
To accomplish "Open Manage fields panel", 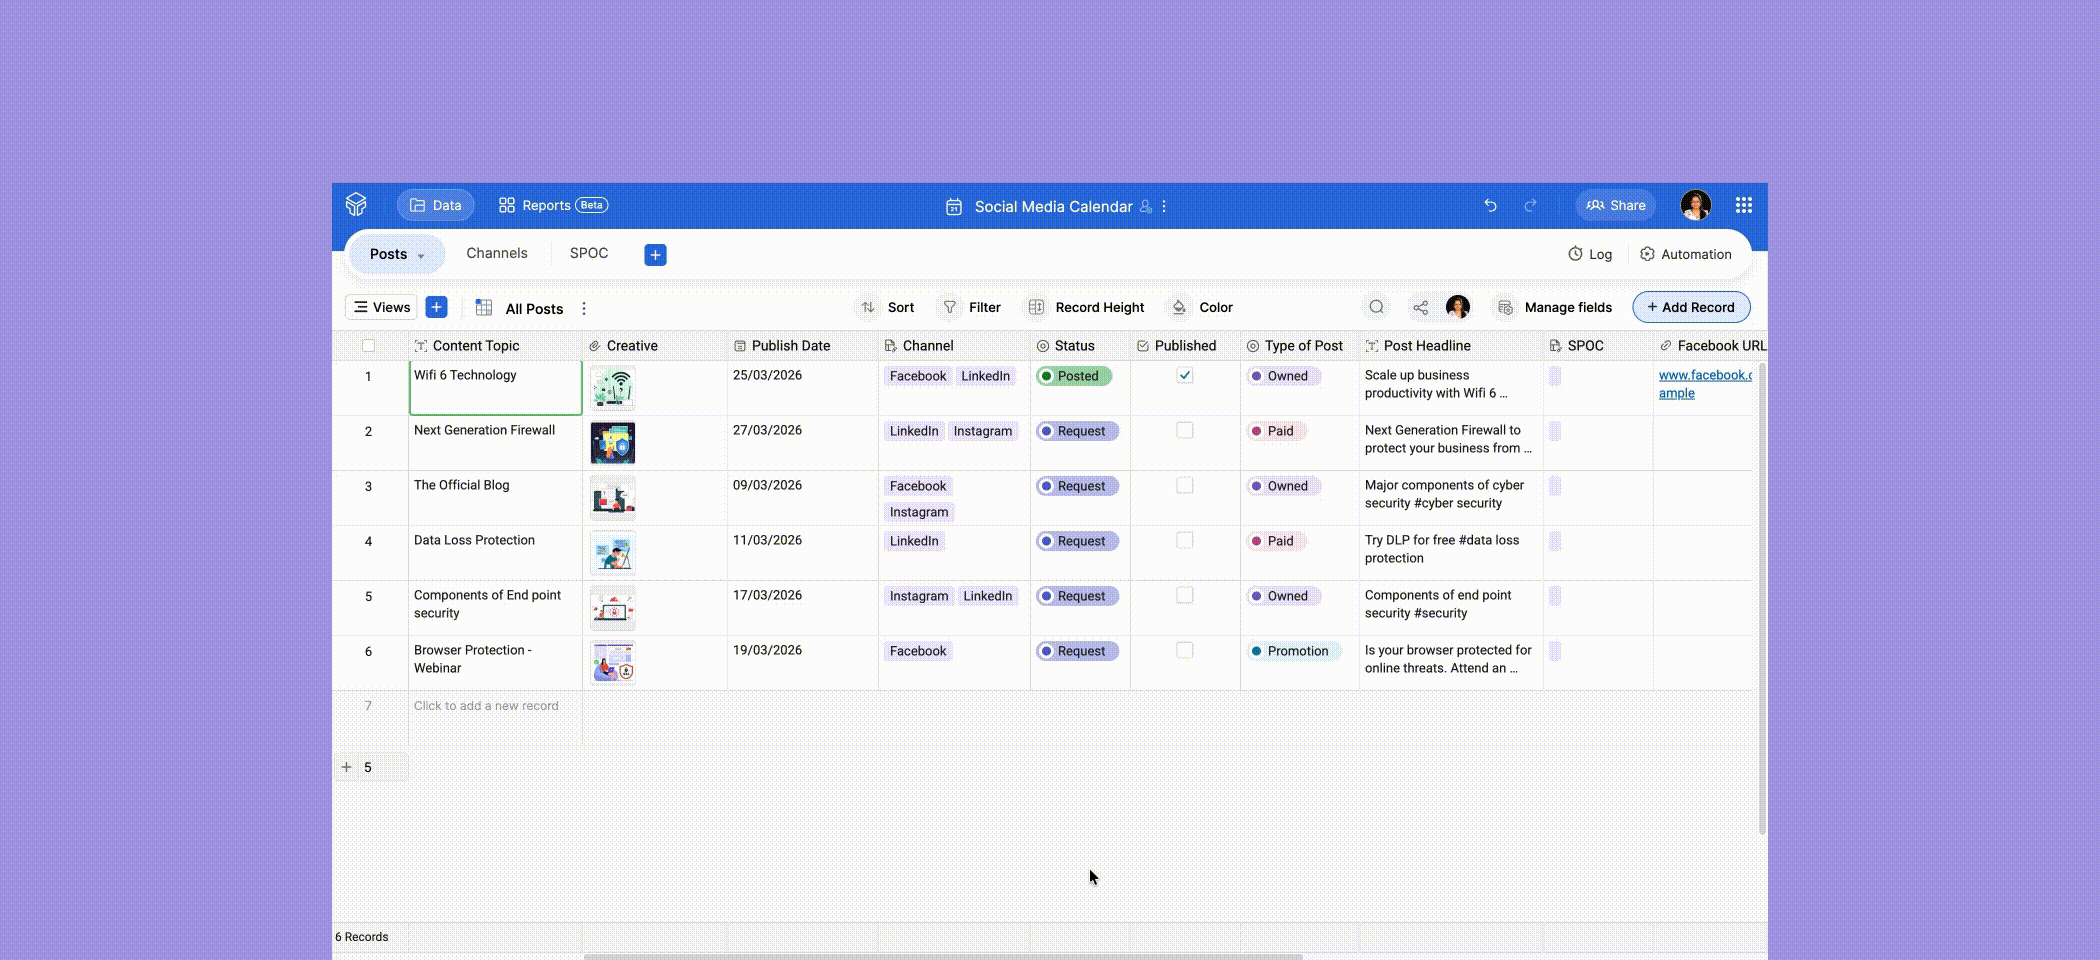I will point(1555,307).
